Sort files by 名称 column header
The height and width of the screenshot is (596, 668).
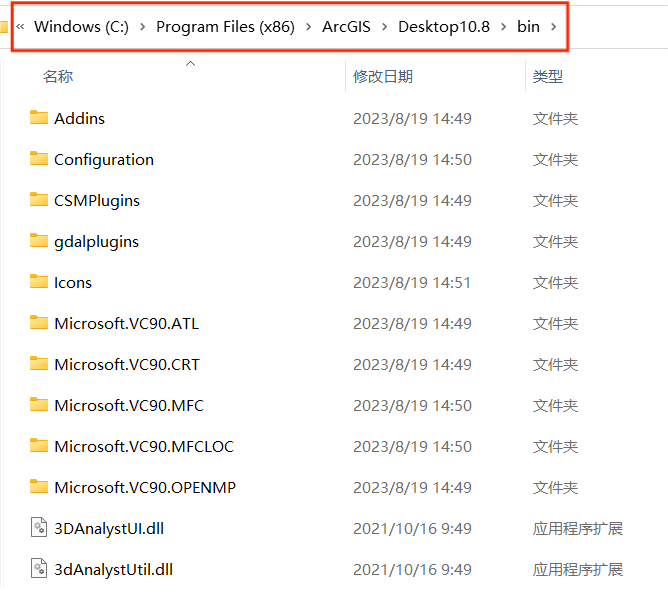[58, 77]
